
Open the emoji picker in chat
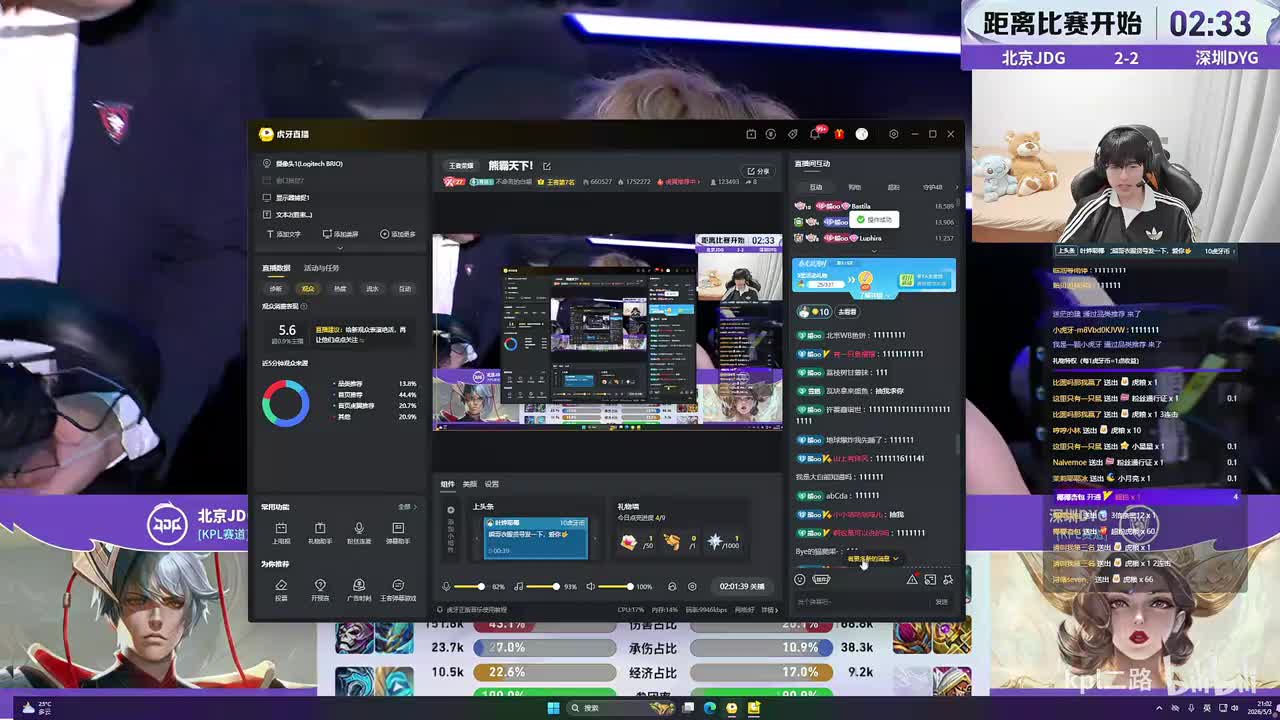[800, 579]
